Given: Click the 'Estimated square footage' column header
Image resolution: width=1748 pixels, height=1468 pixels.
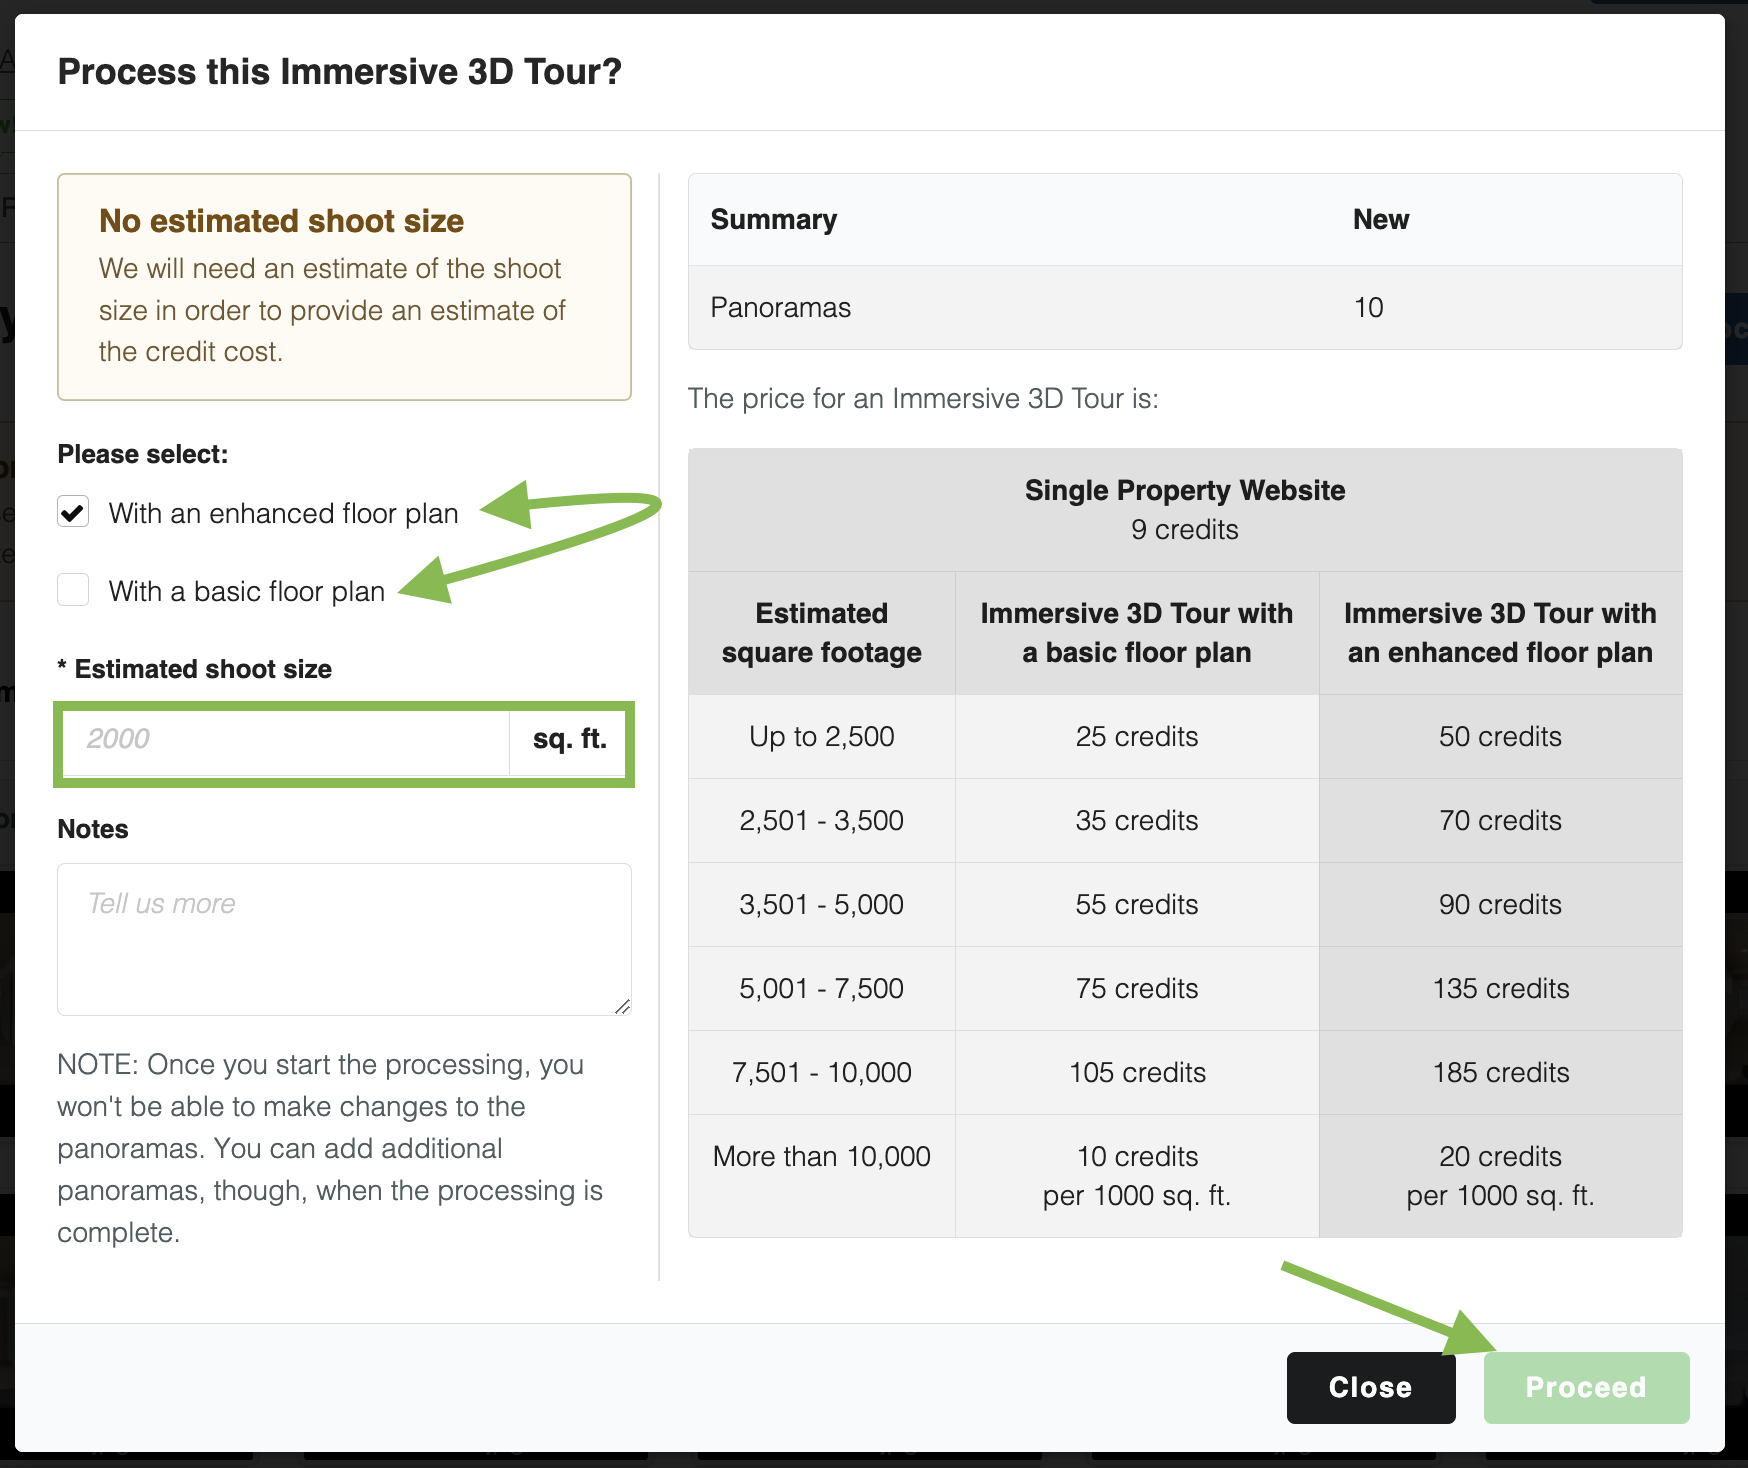Looking at the screenshot, I should (822, 633).
